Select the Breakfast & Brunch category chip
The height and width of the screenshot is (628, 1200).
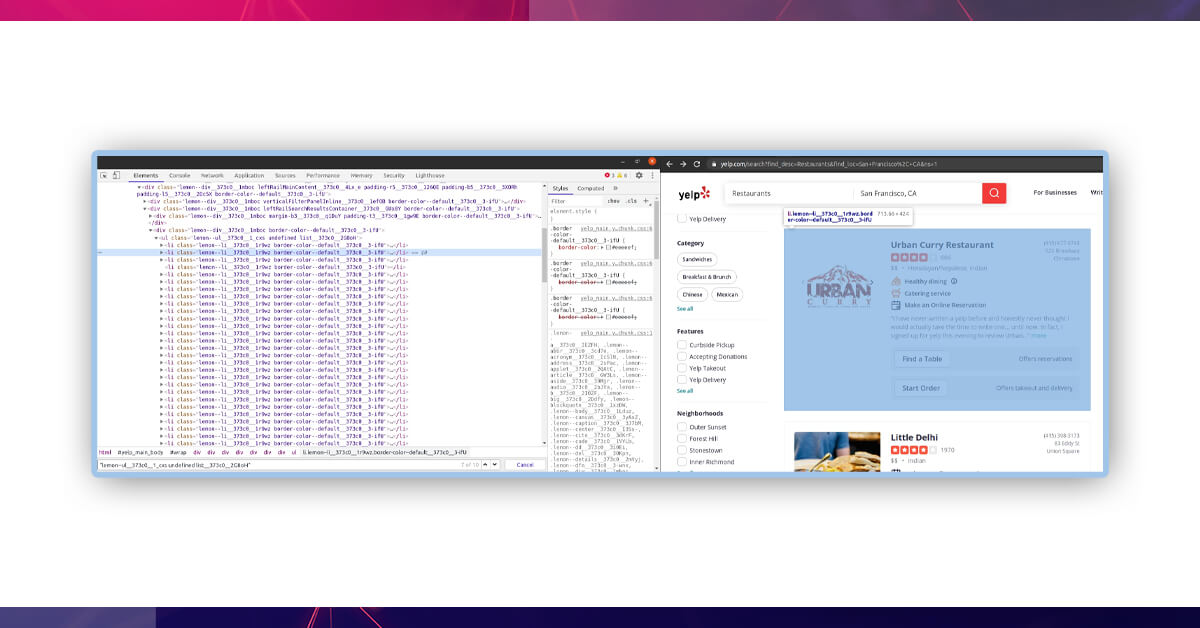[x=707, y=276]
